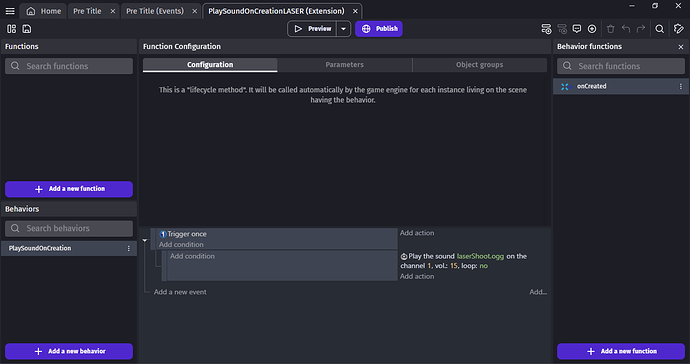The image size is (690, 364).
Task: Open the onCreated function three-dot menu
Action: 680,86
